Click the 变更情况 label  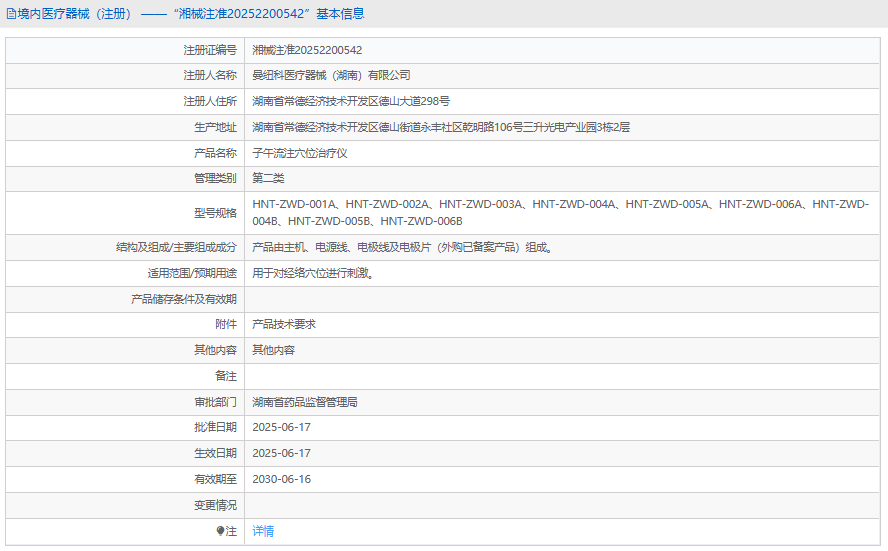215,505
